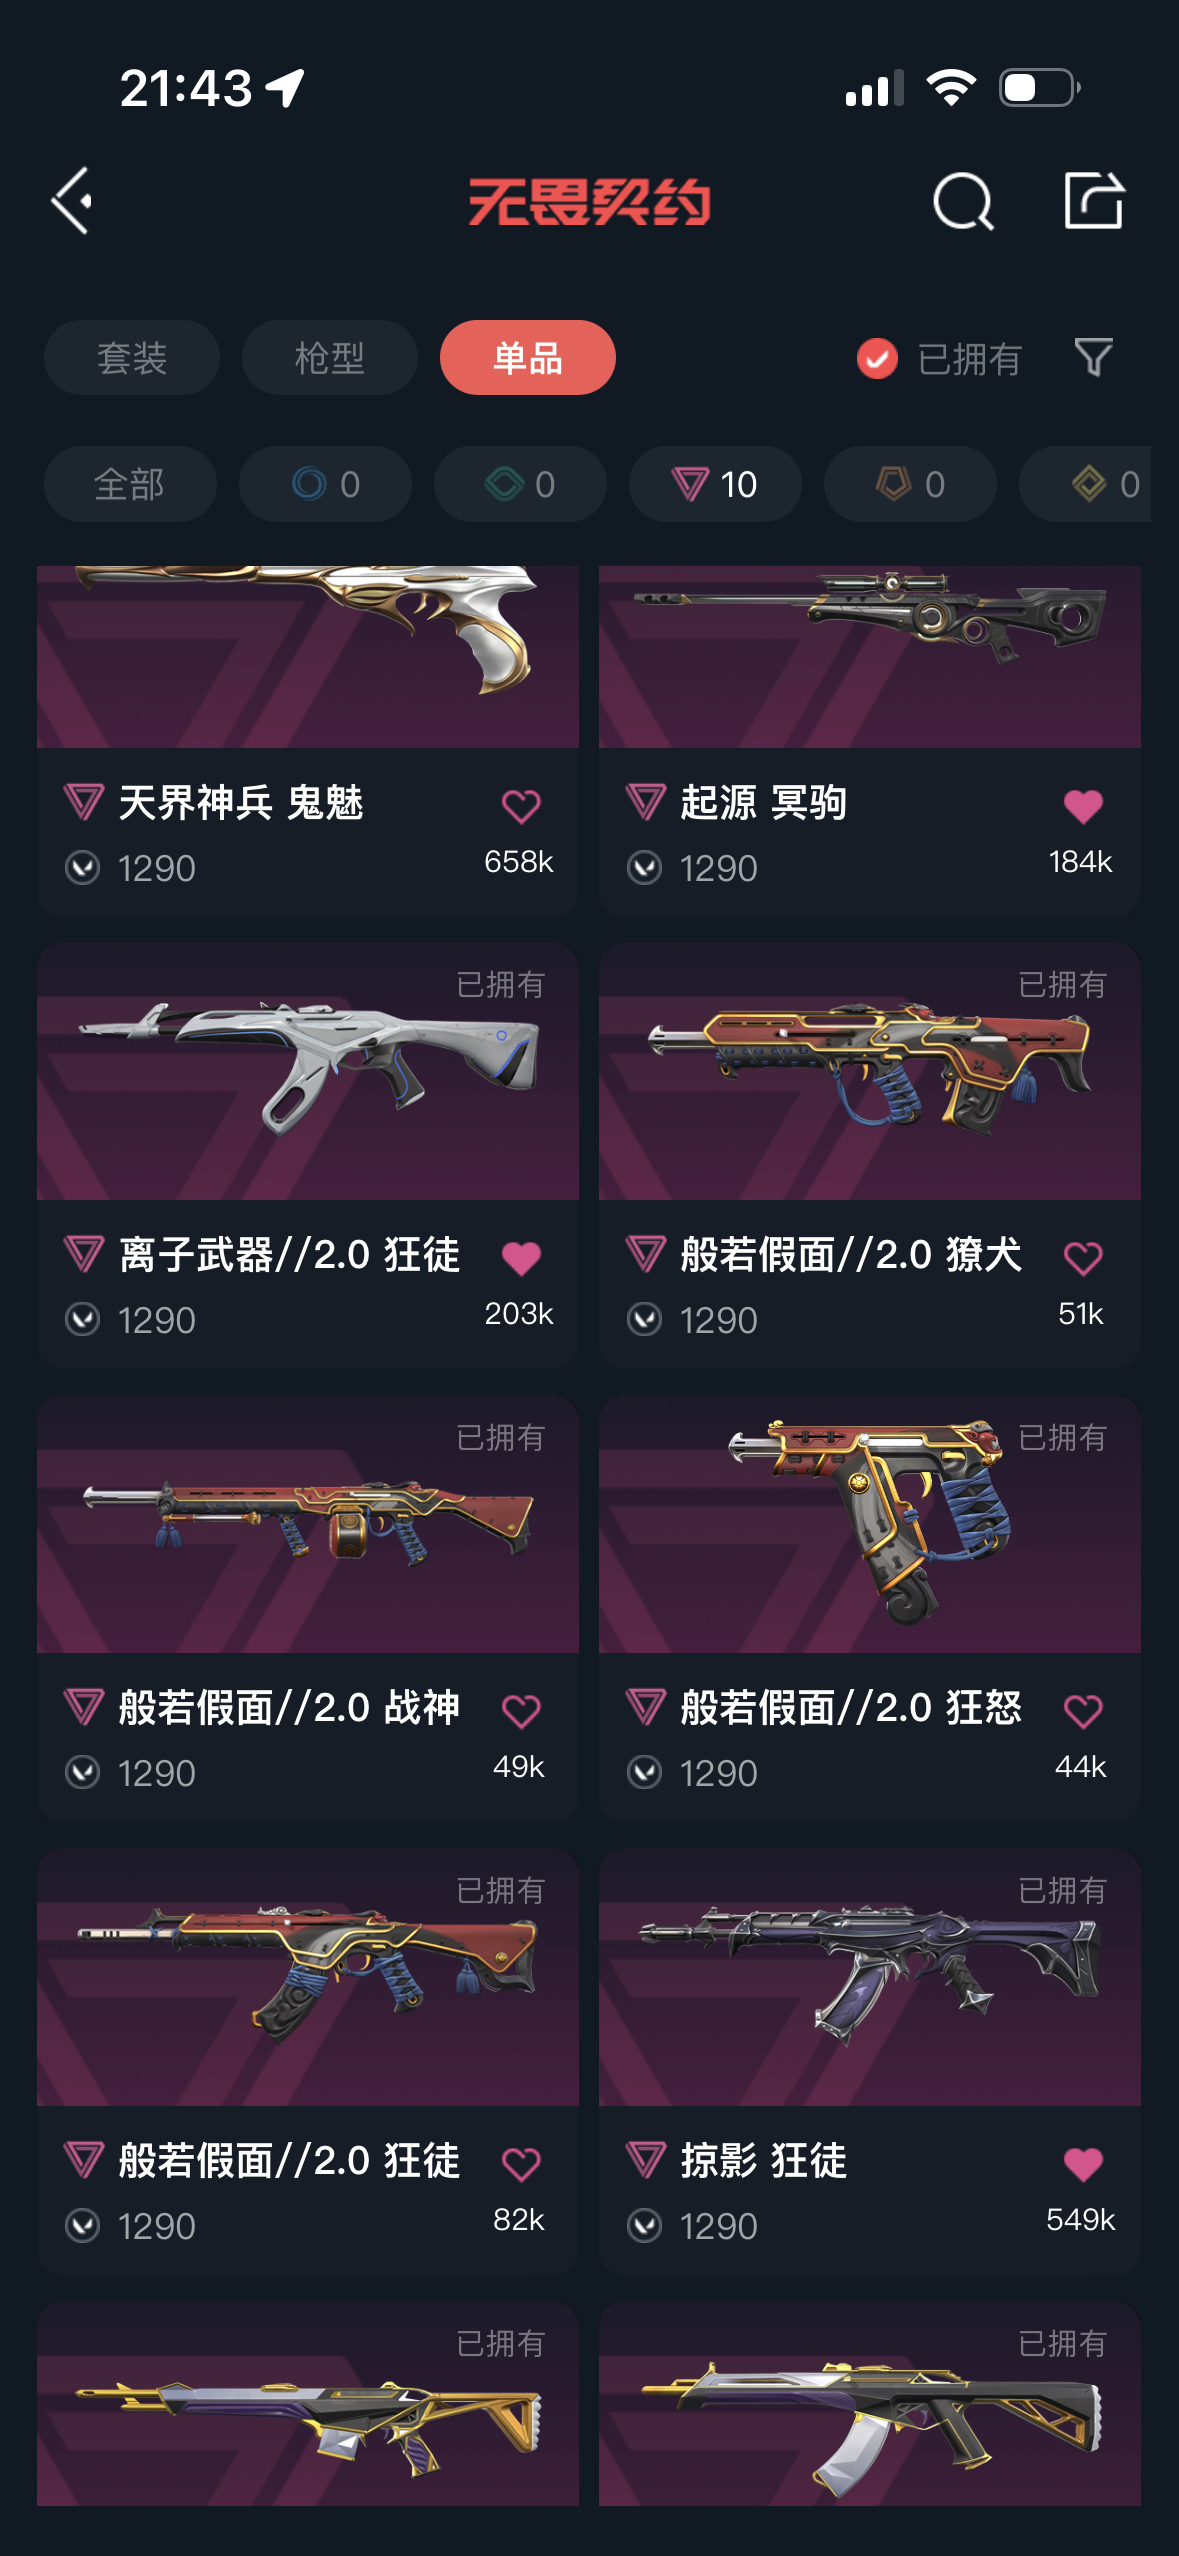Toggle the 已拥有 owned checkbox
Viewport: 1179px width, 2556px height.
click(877, 358)
